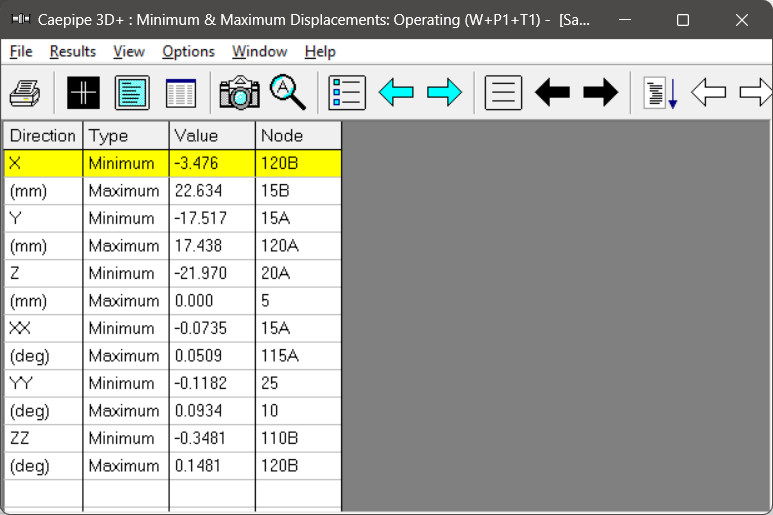The width and height of the screenshot is (773, 515).
Task: Select the value 0.0509 cell
Action: pyautogui.click(x=212, y=356)
